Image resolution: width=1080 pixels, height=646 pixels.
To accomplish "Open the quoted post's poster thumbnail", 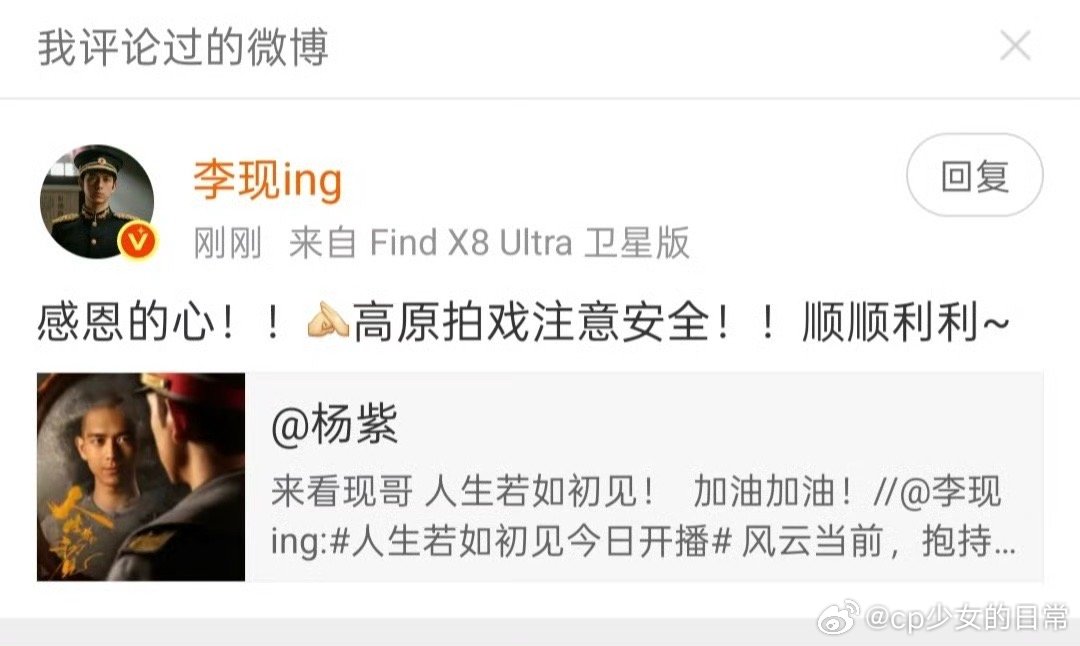I will [141, 477].
